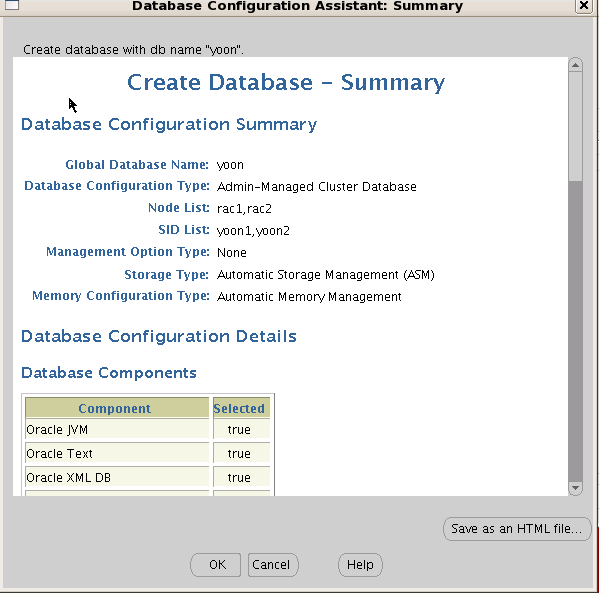Click the true value for Oracle JVM
599x593 pixels.
pyautogui.click(x=239, y=430)
